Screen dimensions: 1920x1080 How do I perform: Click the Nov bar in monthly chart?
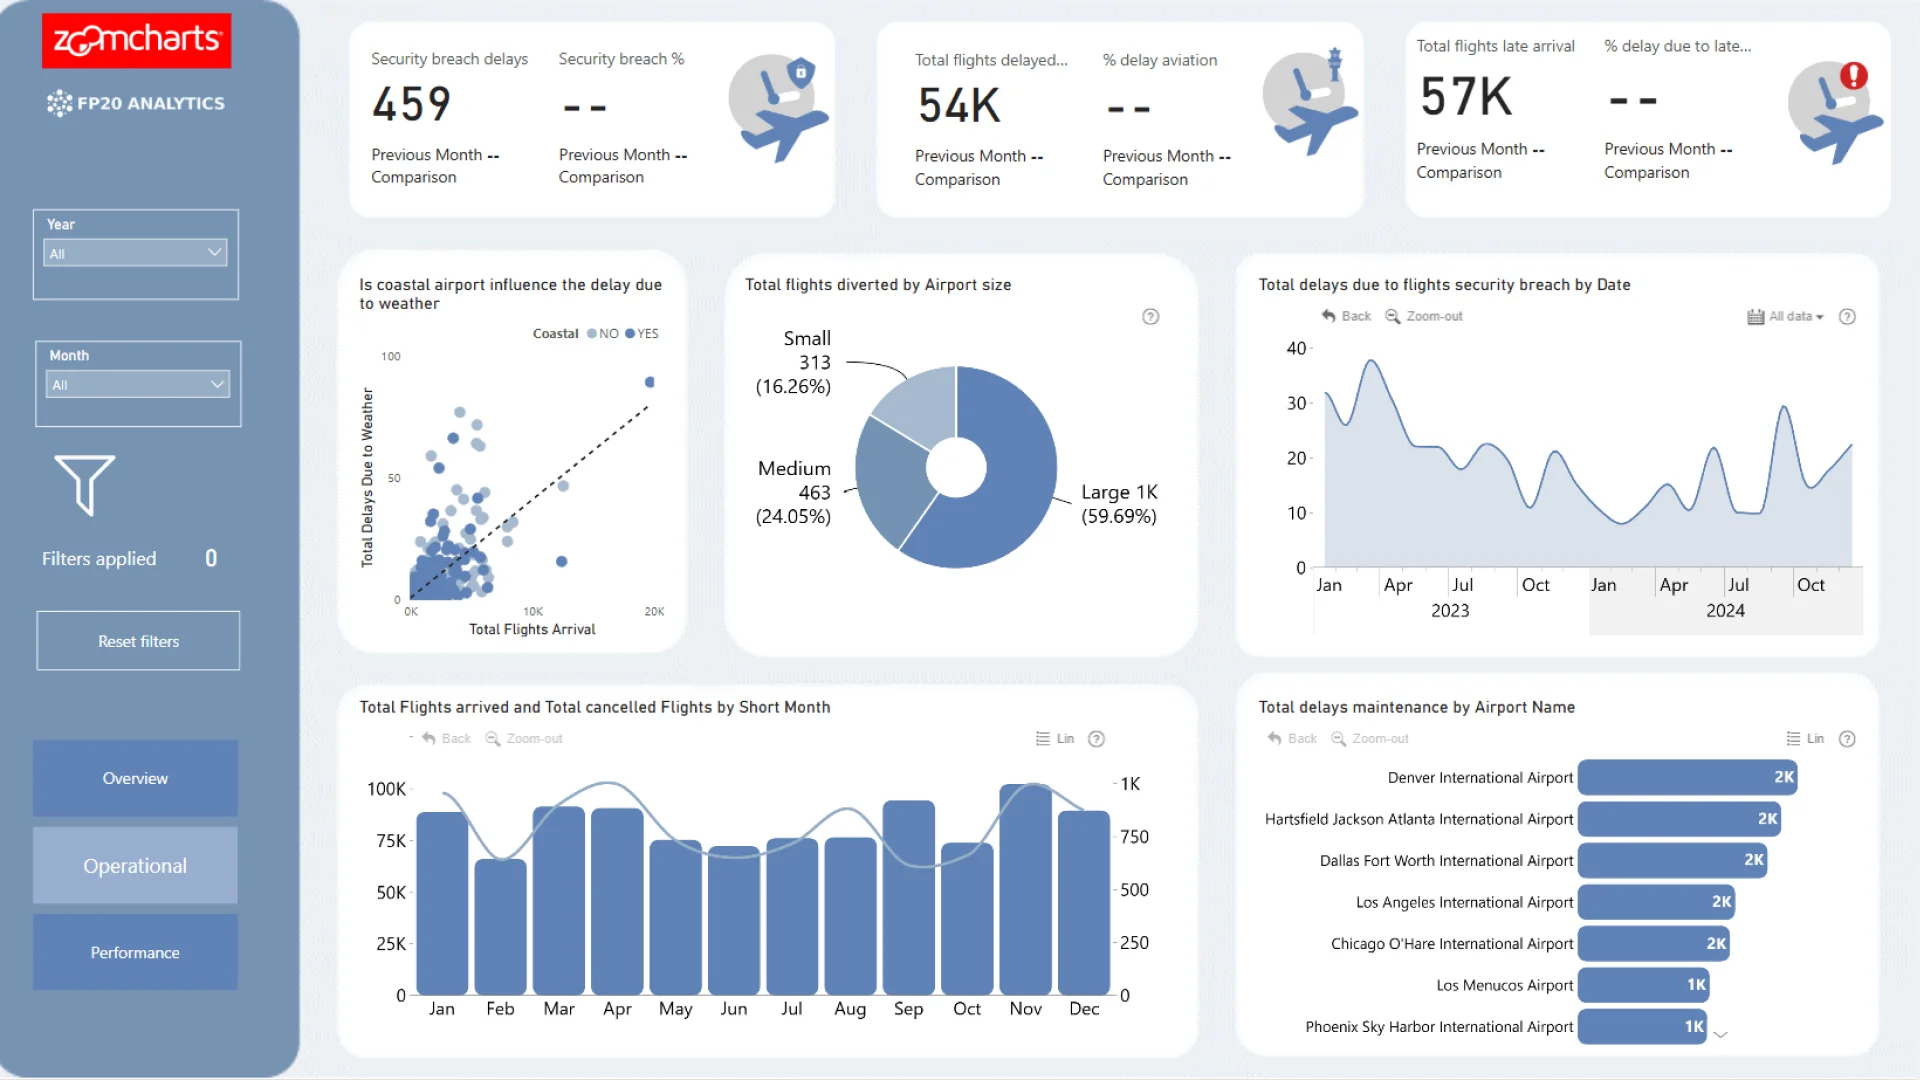tap(1026, 890)
